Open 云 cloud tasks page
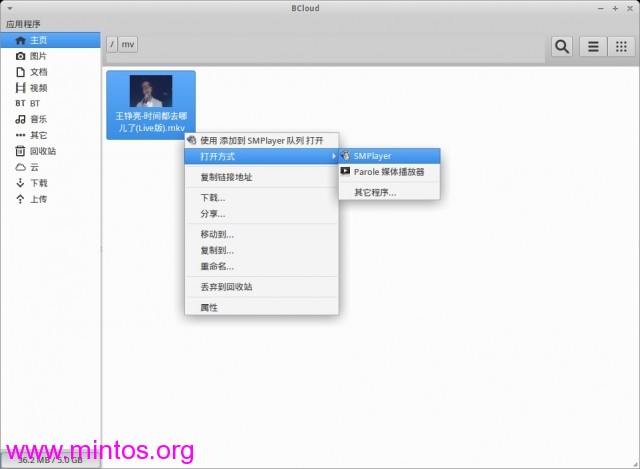 coord(51,167)
